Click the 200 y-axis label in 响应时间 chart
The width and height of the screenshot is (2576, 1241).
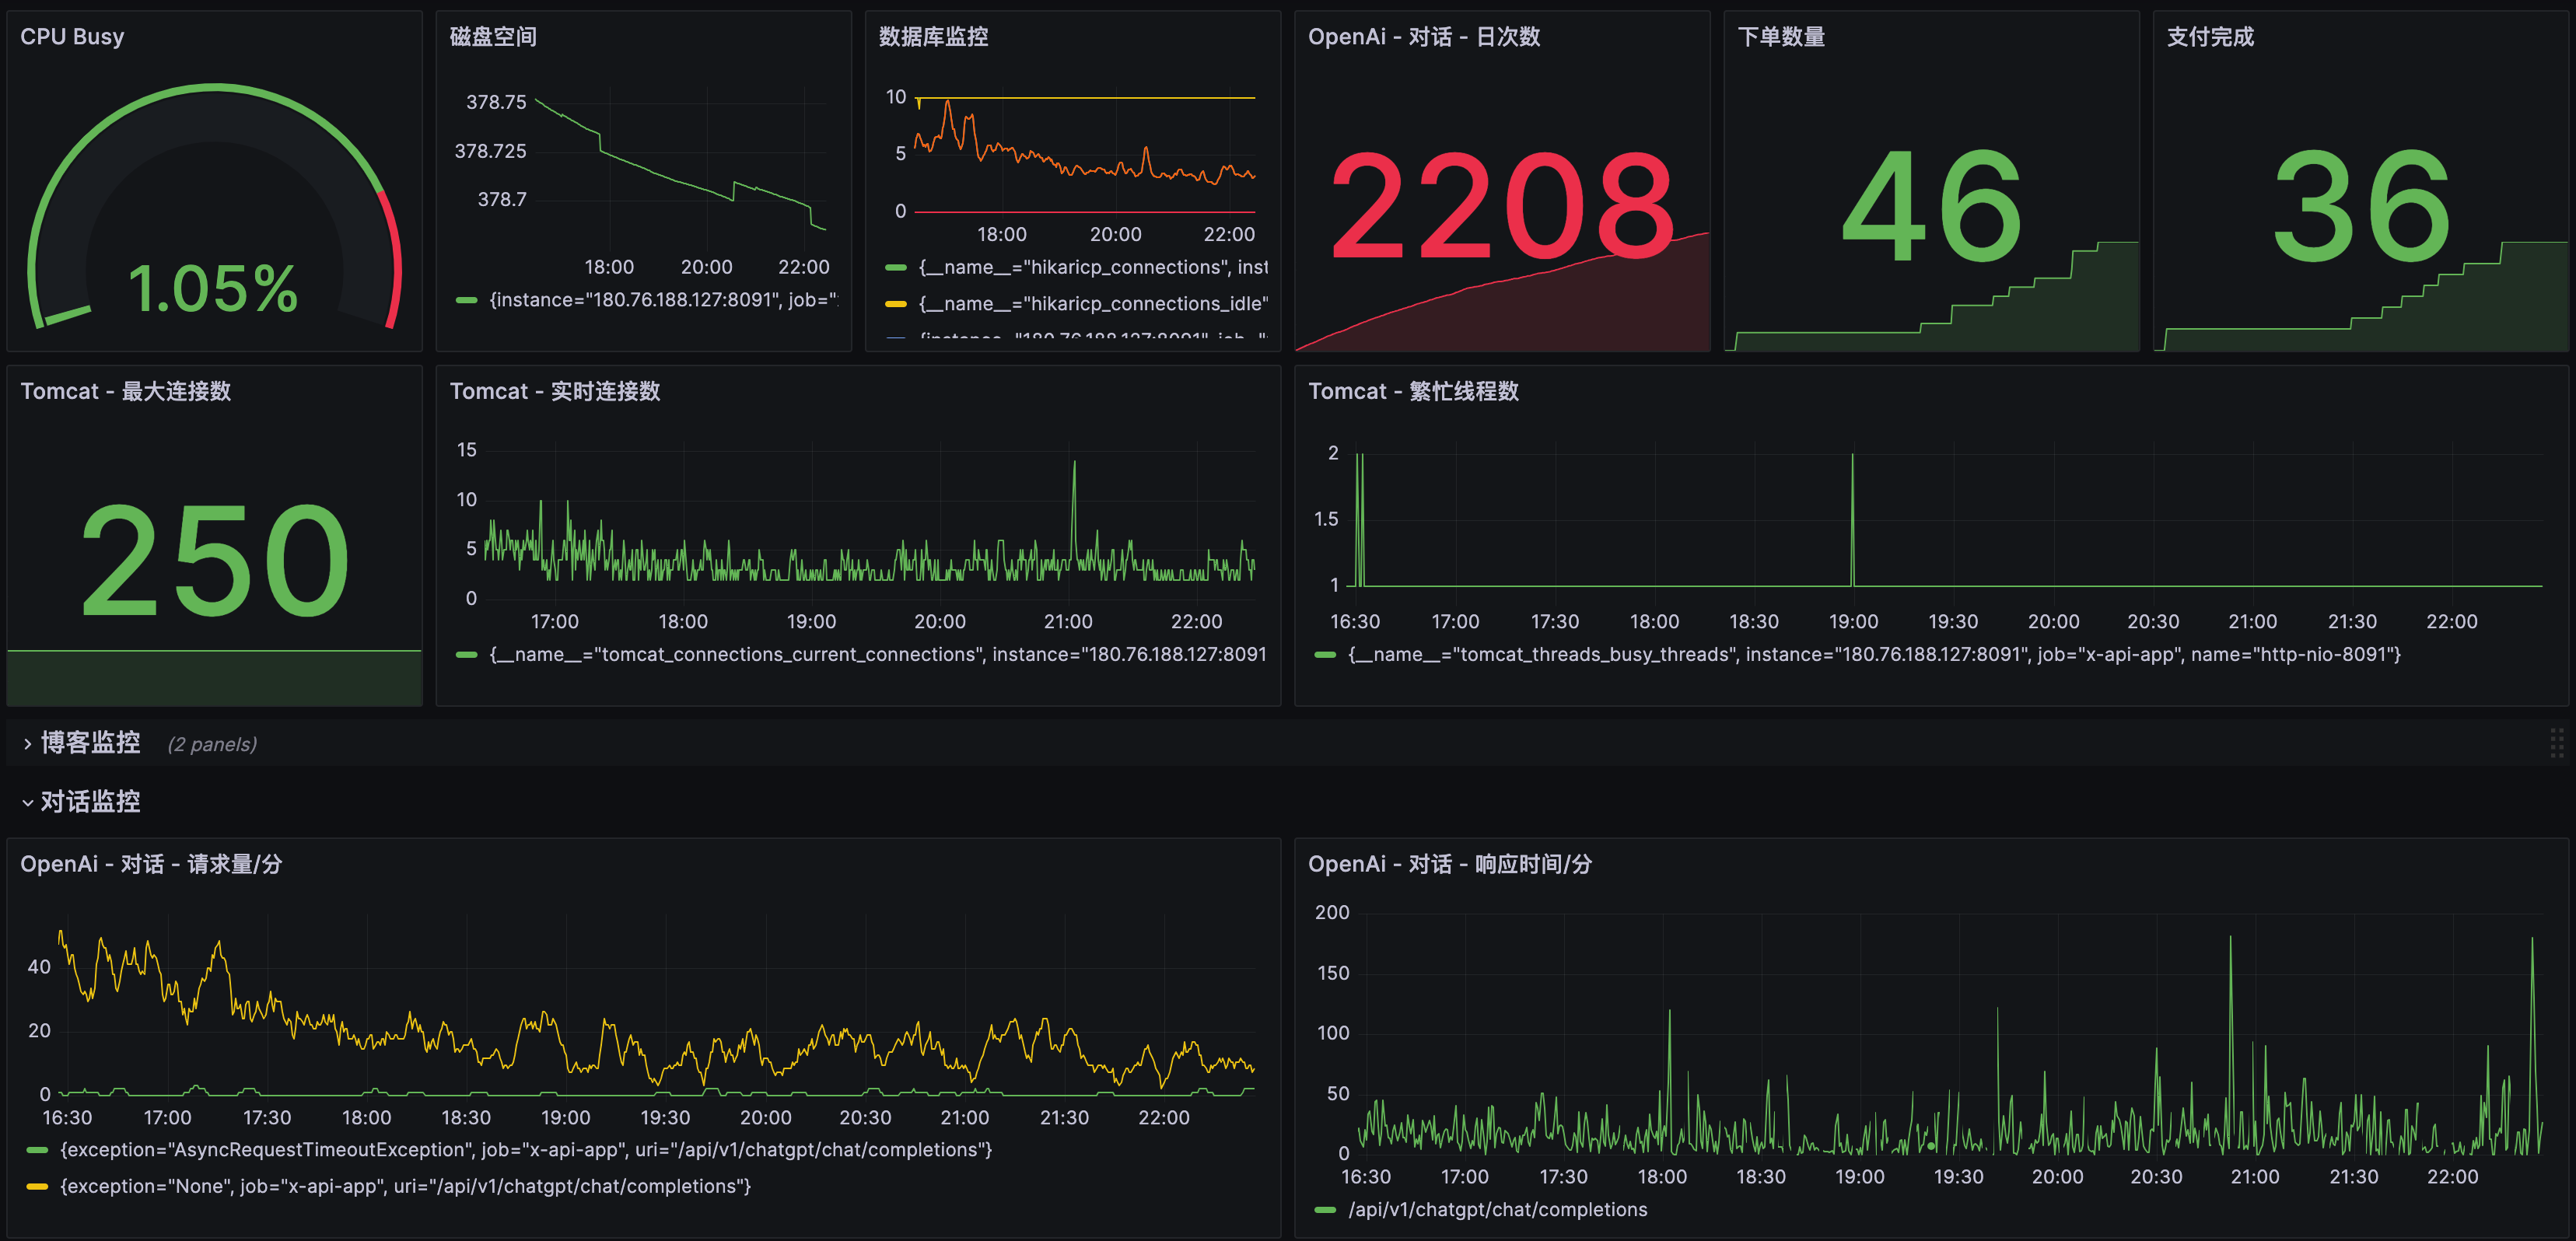point(1332,913)
